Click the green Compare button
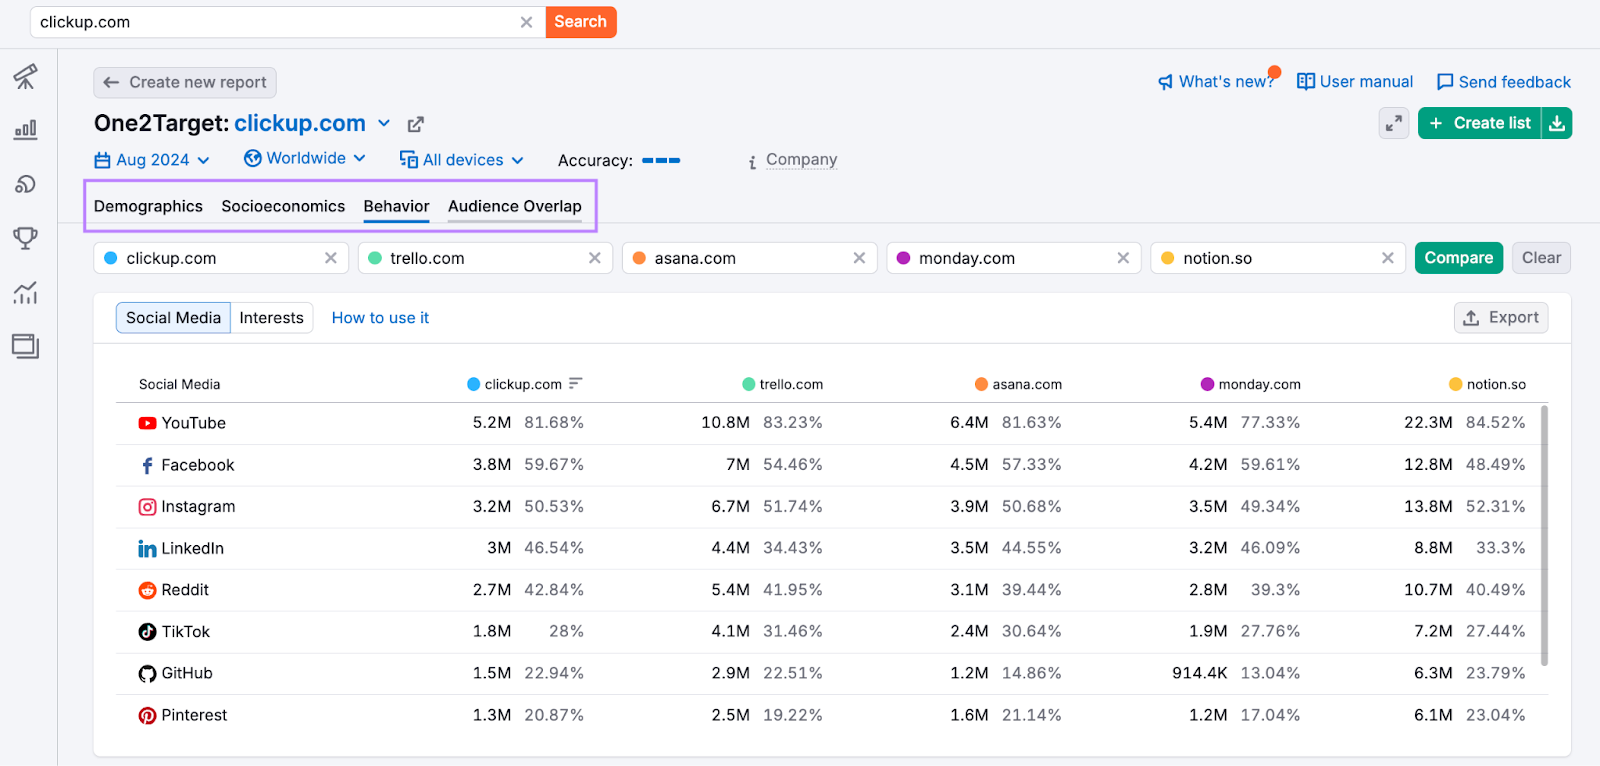Screen dimensions: 1600x766 pos(1459,258)
